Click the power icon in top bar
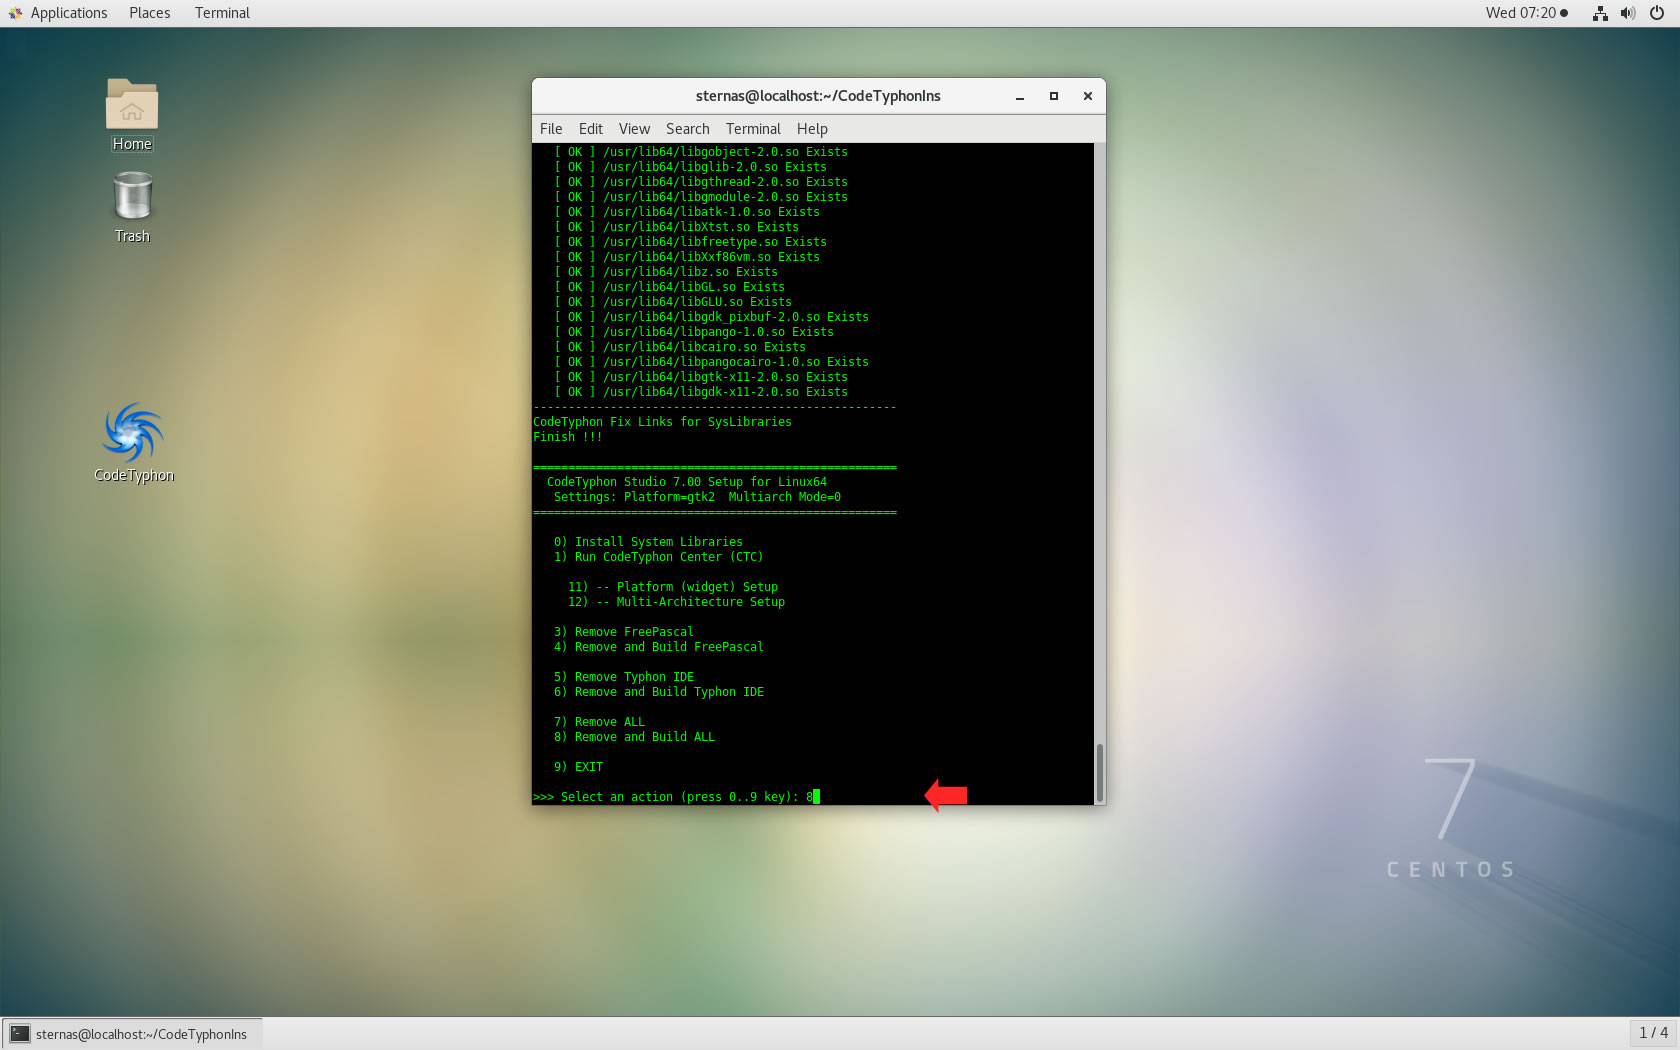 tap(1657, 13)
